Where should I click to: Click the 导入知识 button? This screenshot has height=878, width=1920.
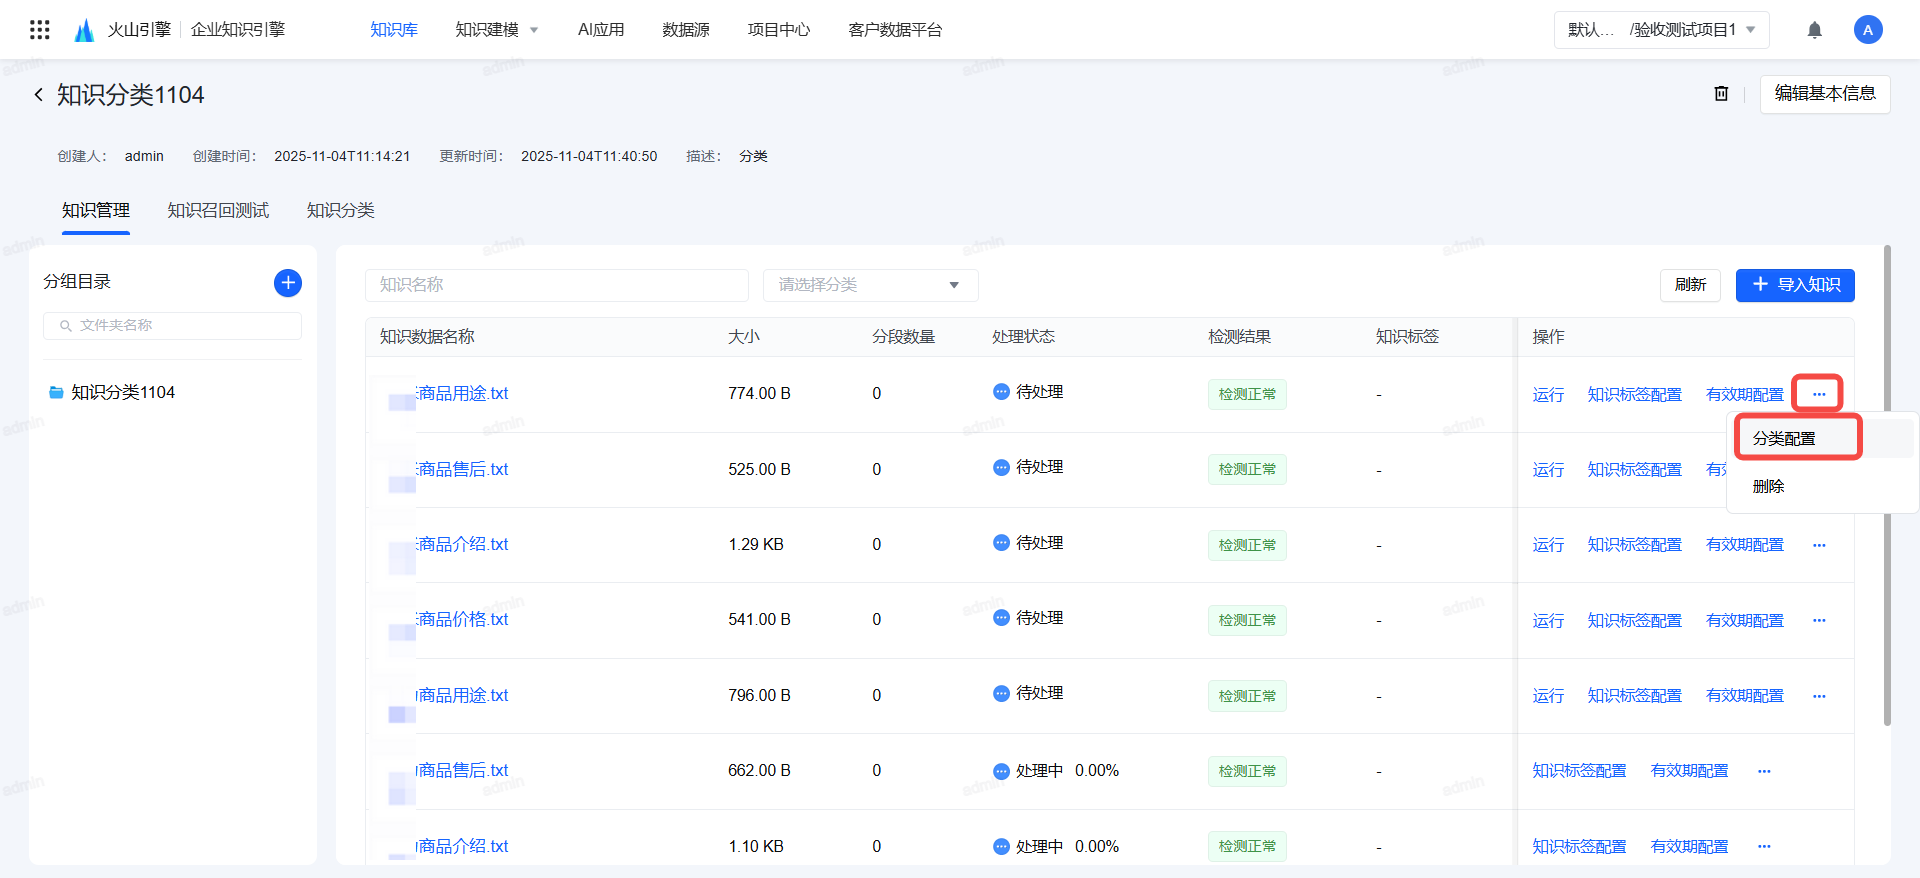[1795, 285]
